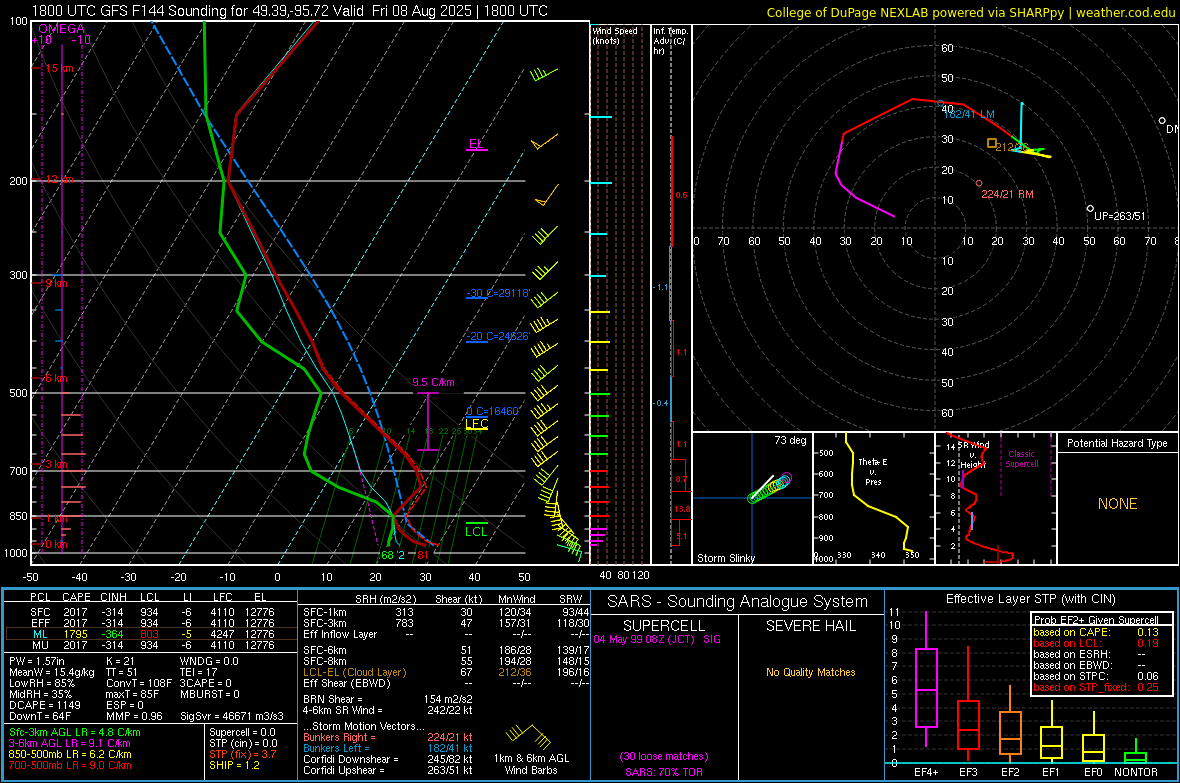Click 3-6km AGL LR = 9.1 C/km
This screenshot has width=1180, height=783.
(70, 743)
